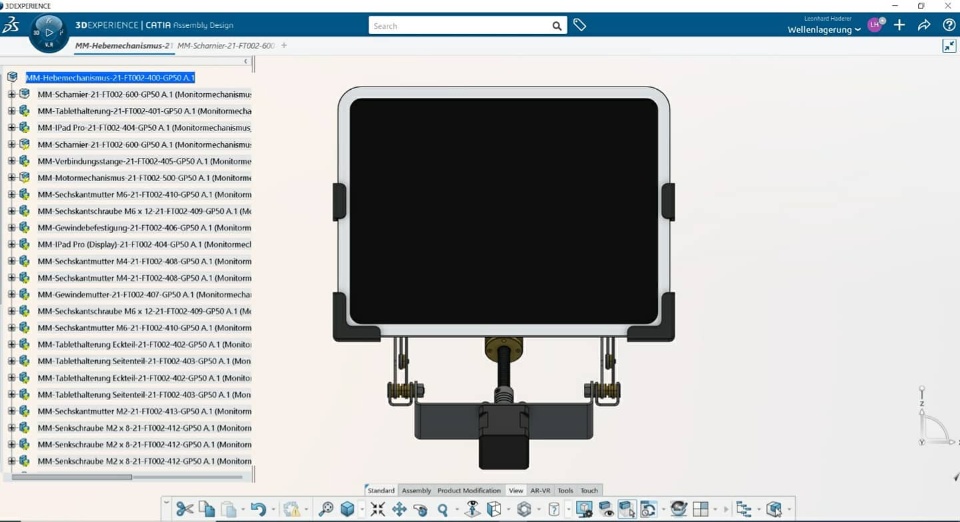Expand the MM-Gewindebefestigung-21-FT002-406 node
The height and width of the screenshot is (522, 960).
coord(11,228)
